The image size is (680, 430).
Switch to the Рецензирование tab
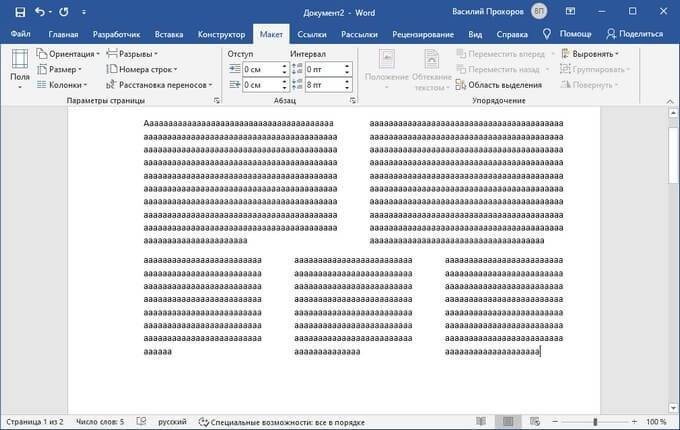(x=423, y=34)
